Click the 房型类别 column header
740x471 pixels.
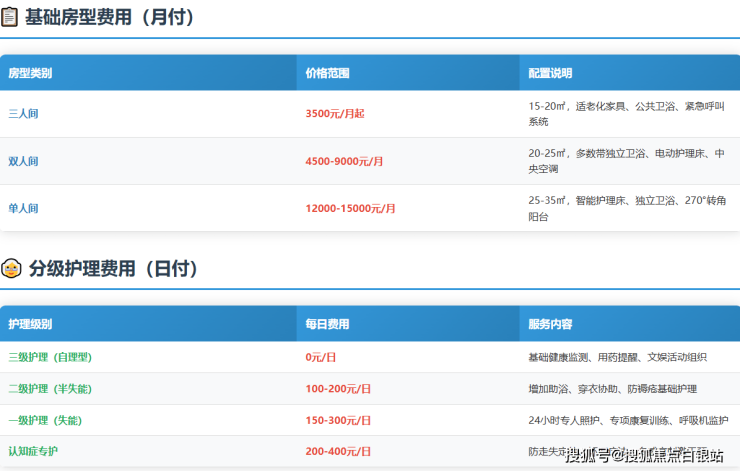point(30,73)
